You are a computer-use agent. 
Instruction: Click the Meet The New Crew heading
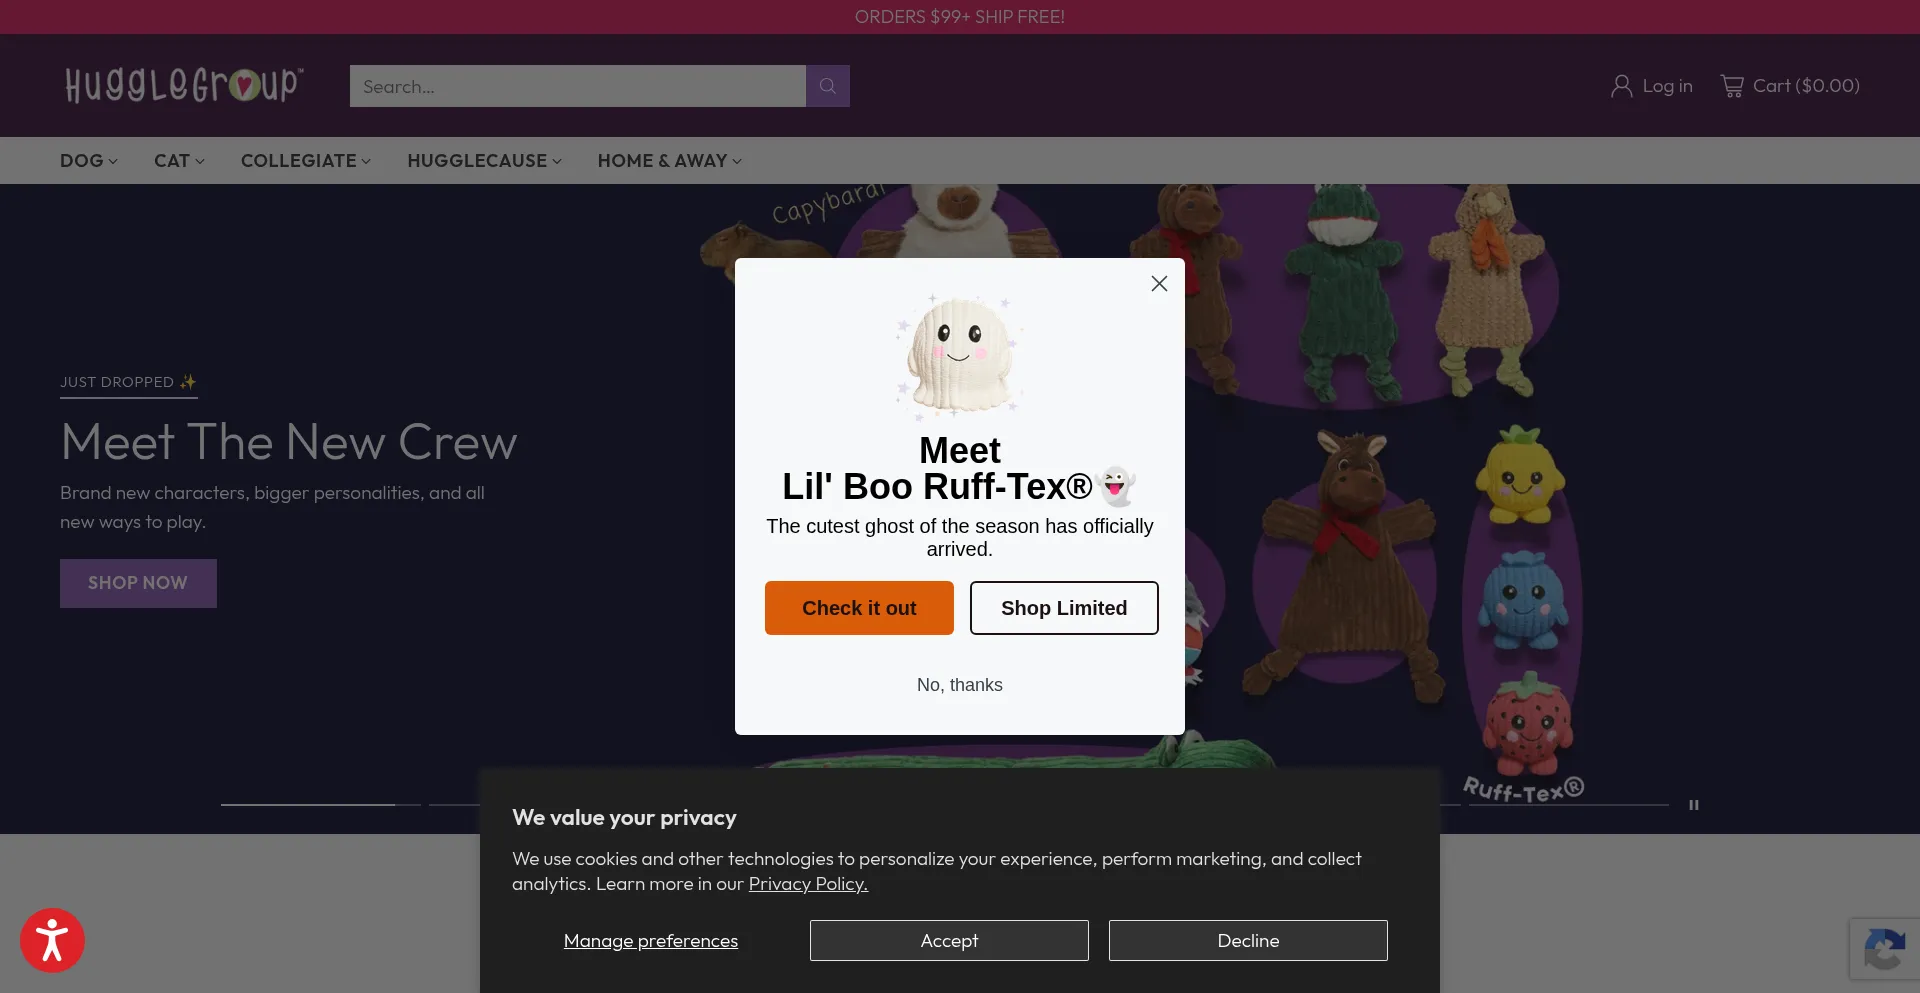pos(289,442)
